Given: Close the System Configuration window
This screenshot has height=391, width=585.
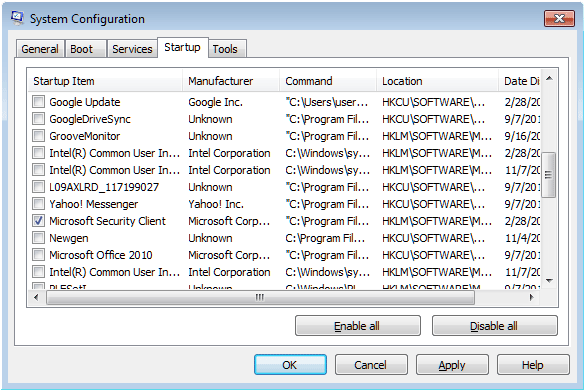Looking at the screenshot, I should [x=559, y=19].
